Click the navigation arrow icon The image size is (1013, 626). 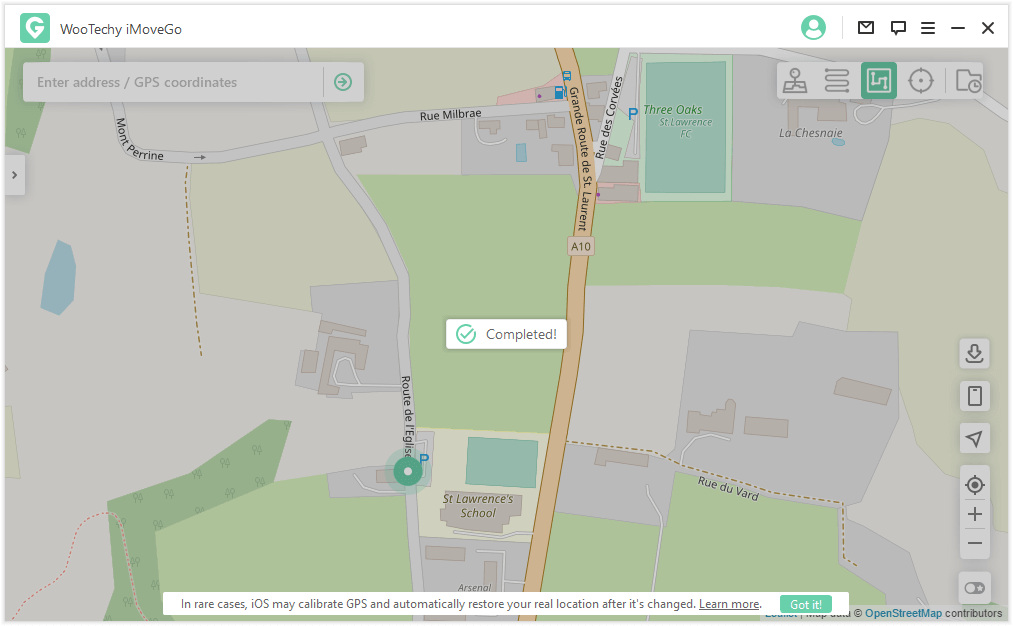pyautogui.click(x=974, y=438)
